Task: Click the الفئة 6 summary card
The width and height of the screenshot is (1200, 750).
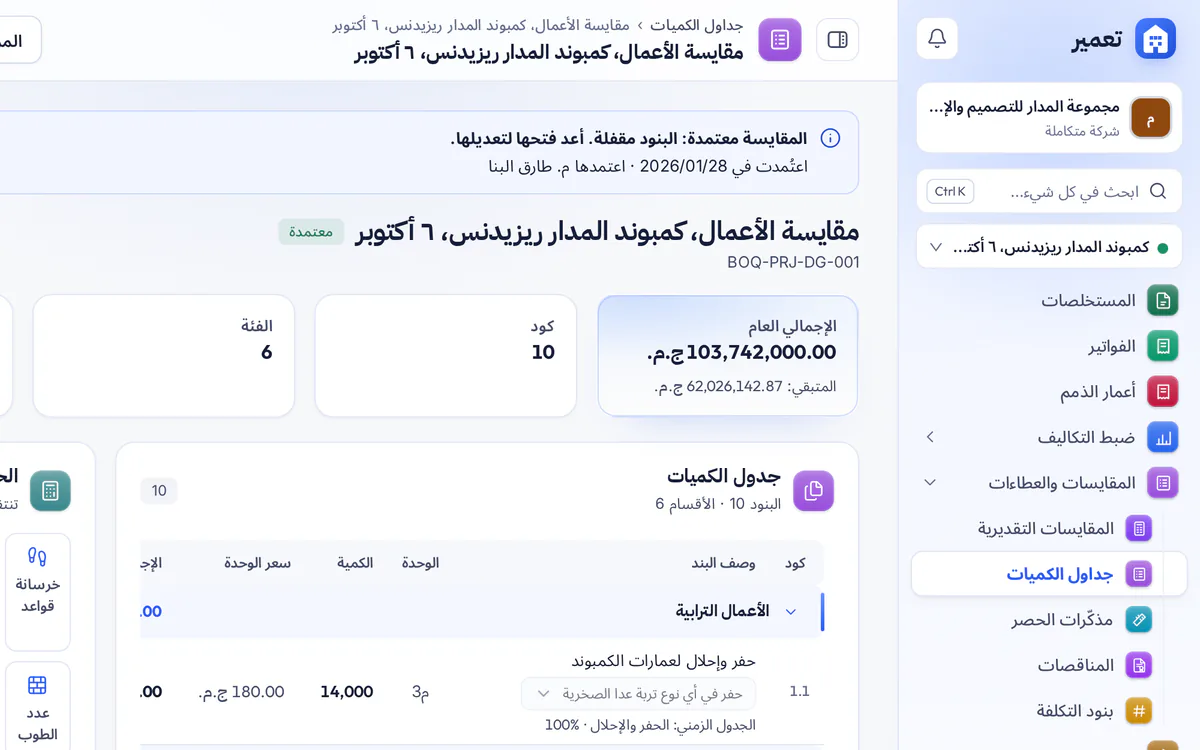Action: click(164, 355)
